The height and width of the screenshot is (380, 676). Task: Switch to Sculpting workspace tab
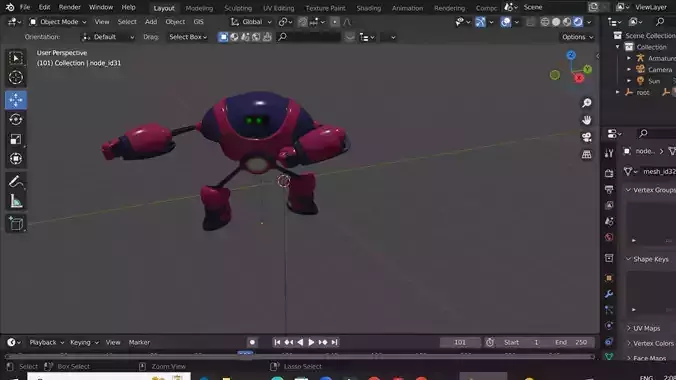[x=238, y=8]
